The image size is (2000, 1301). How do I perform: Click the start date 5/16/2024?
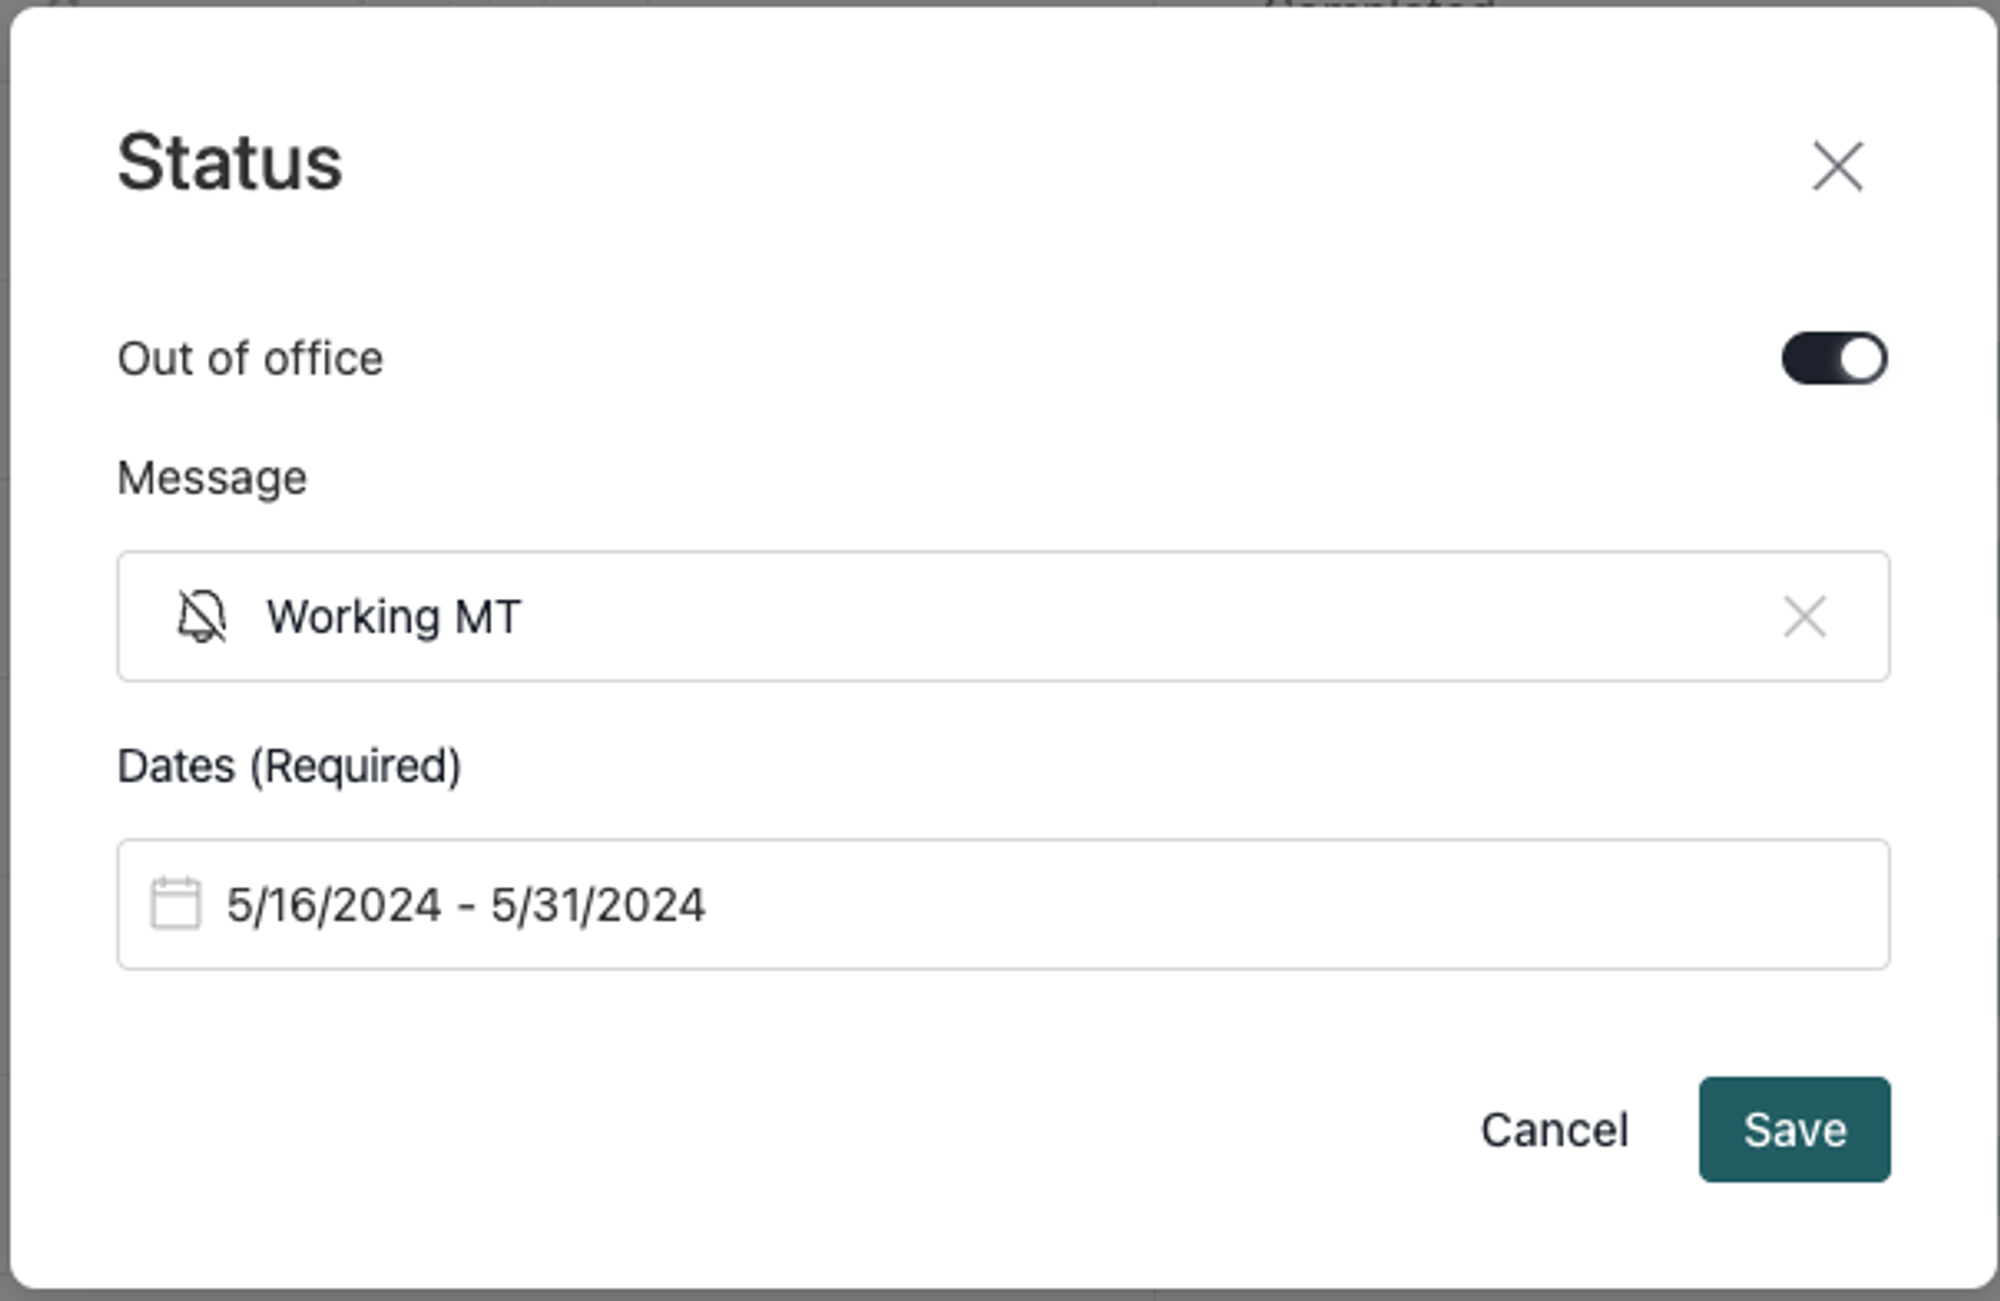(x=334, y=905)
